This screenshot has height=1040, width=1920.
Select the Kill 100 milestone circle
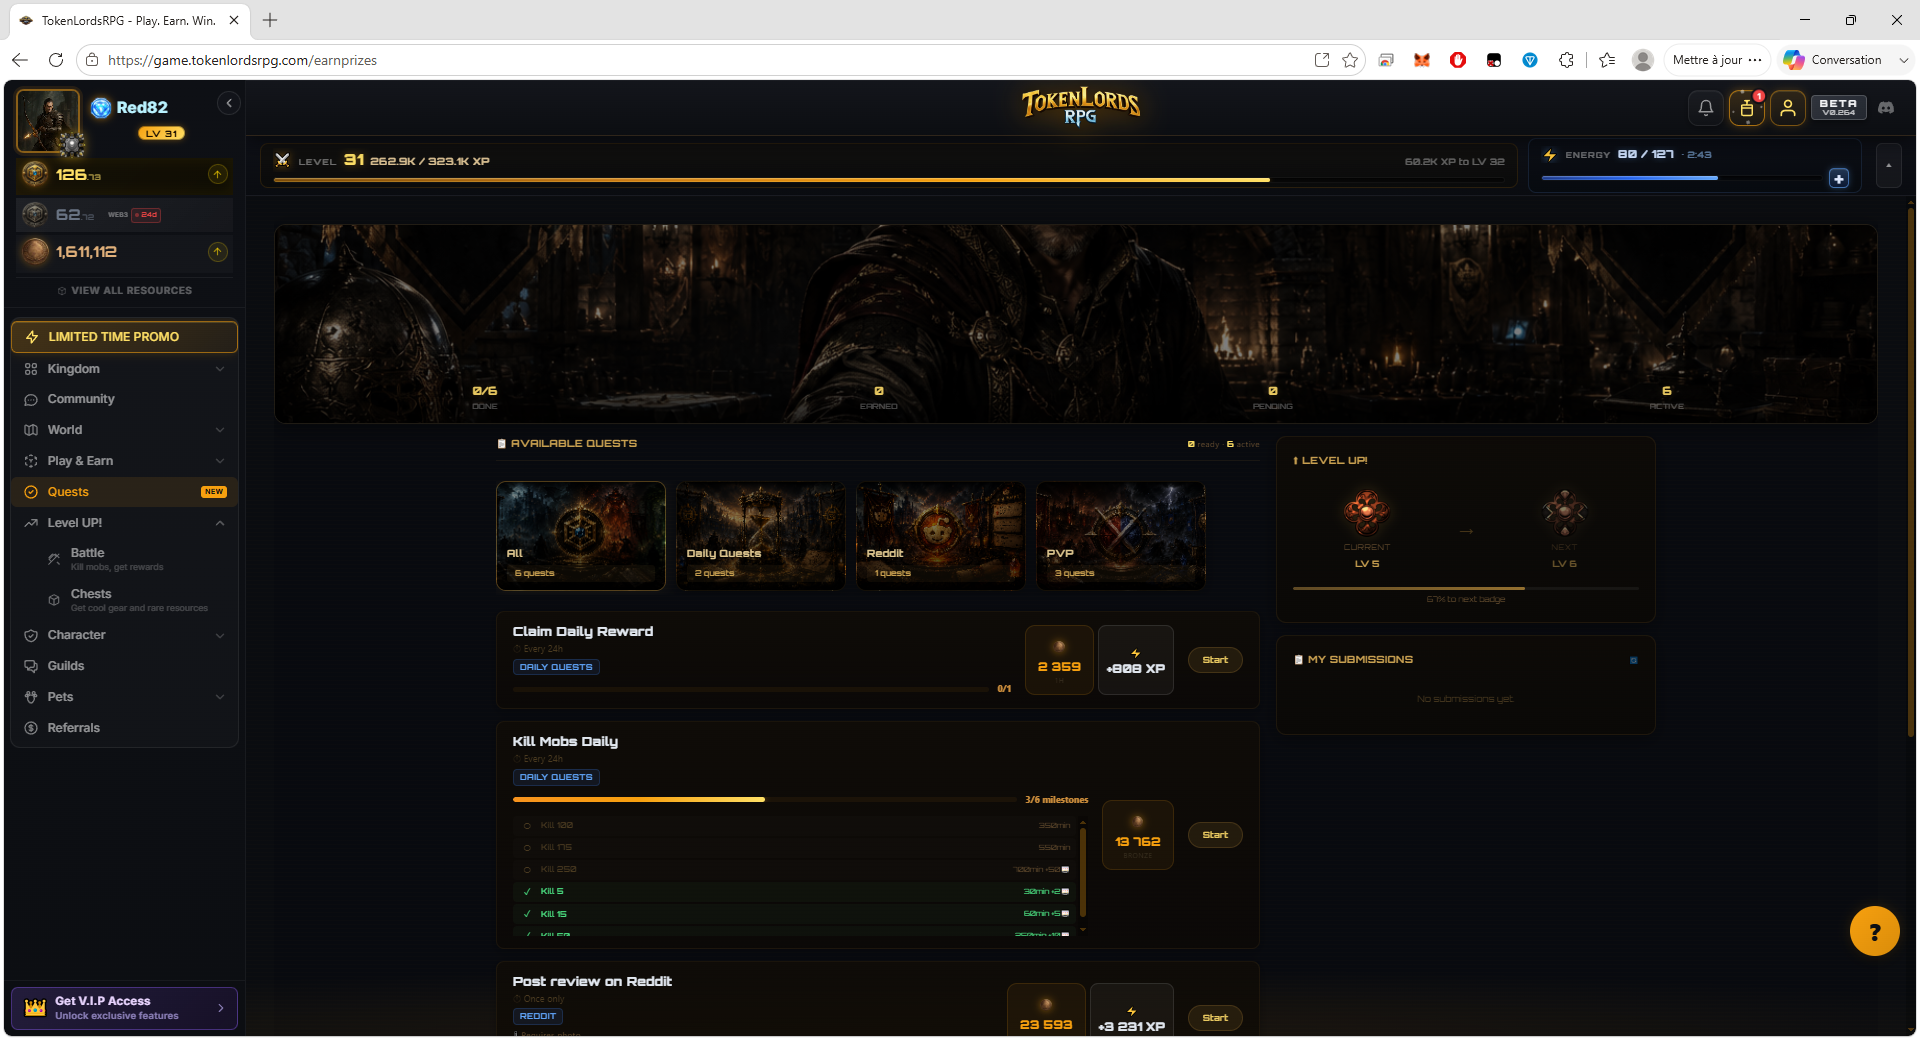(527, 826)
